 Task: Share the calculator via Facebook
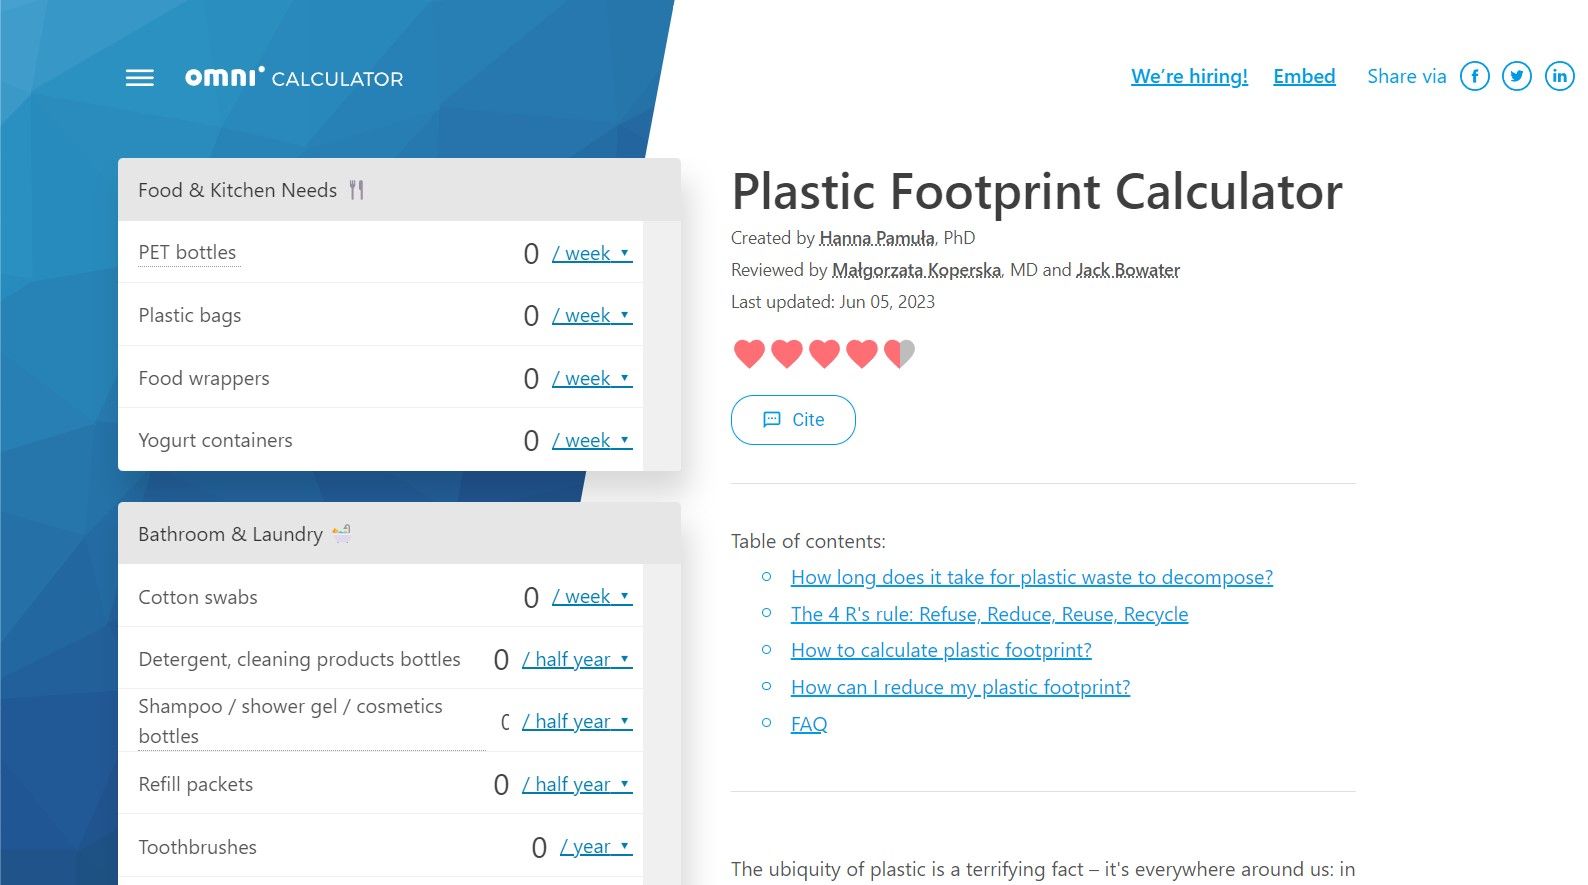click(1474, 76)
